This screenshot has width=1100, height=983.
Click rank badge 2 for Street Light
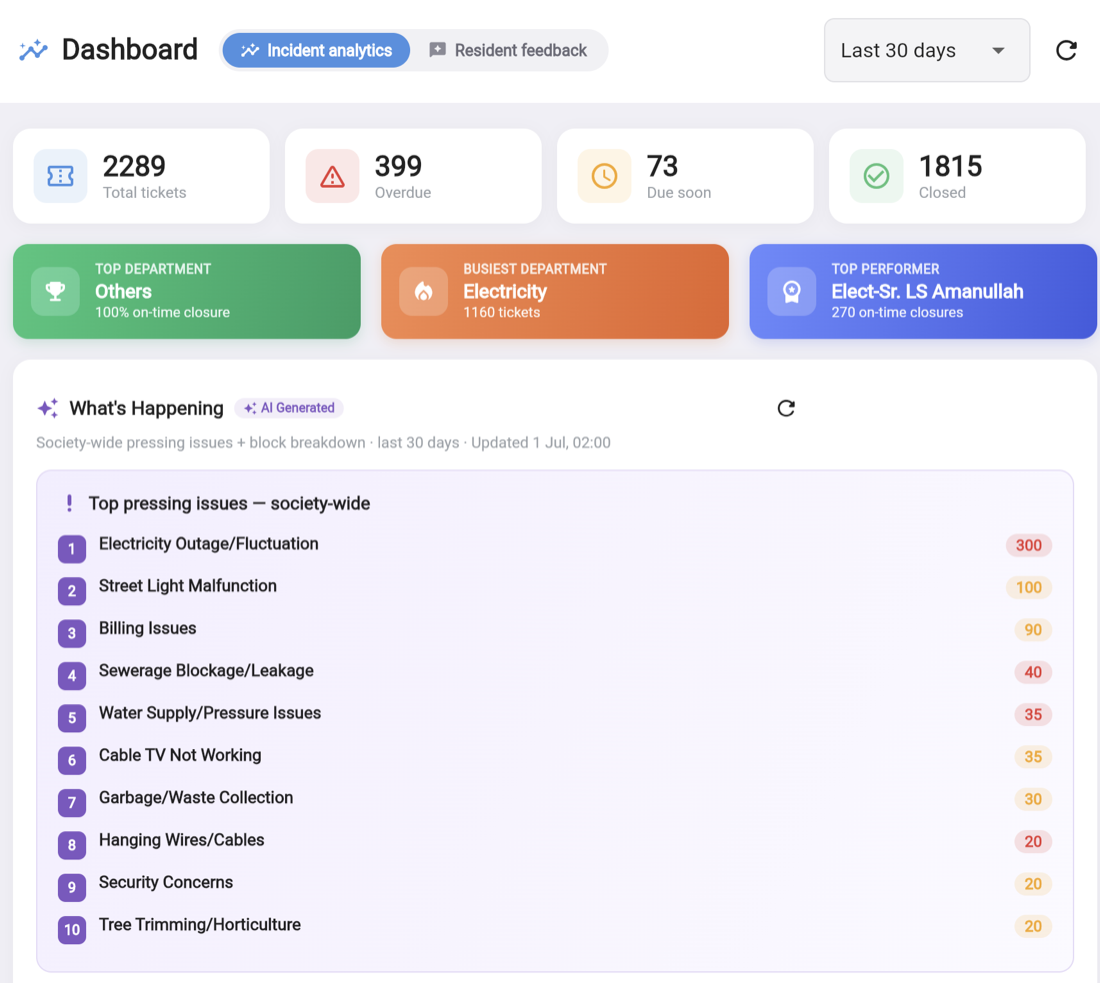[x=72, y=591]
